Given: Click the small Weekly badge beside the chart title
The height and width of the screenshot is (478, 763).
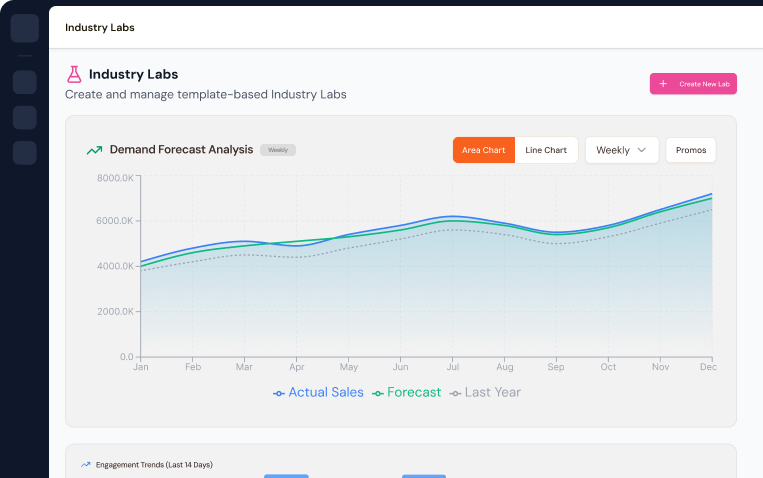Looking at the screenshot, I should coord(278,150).
